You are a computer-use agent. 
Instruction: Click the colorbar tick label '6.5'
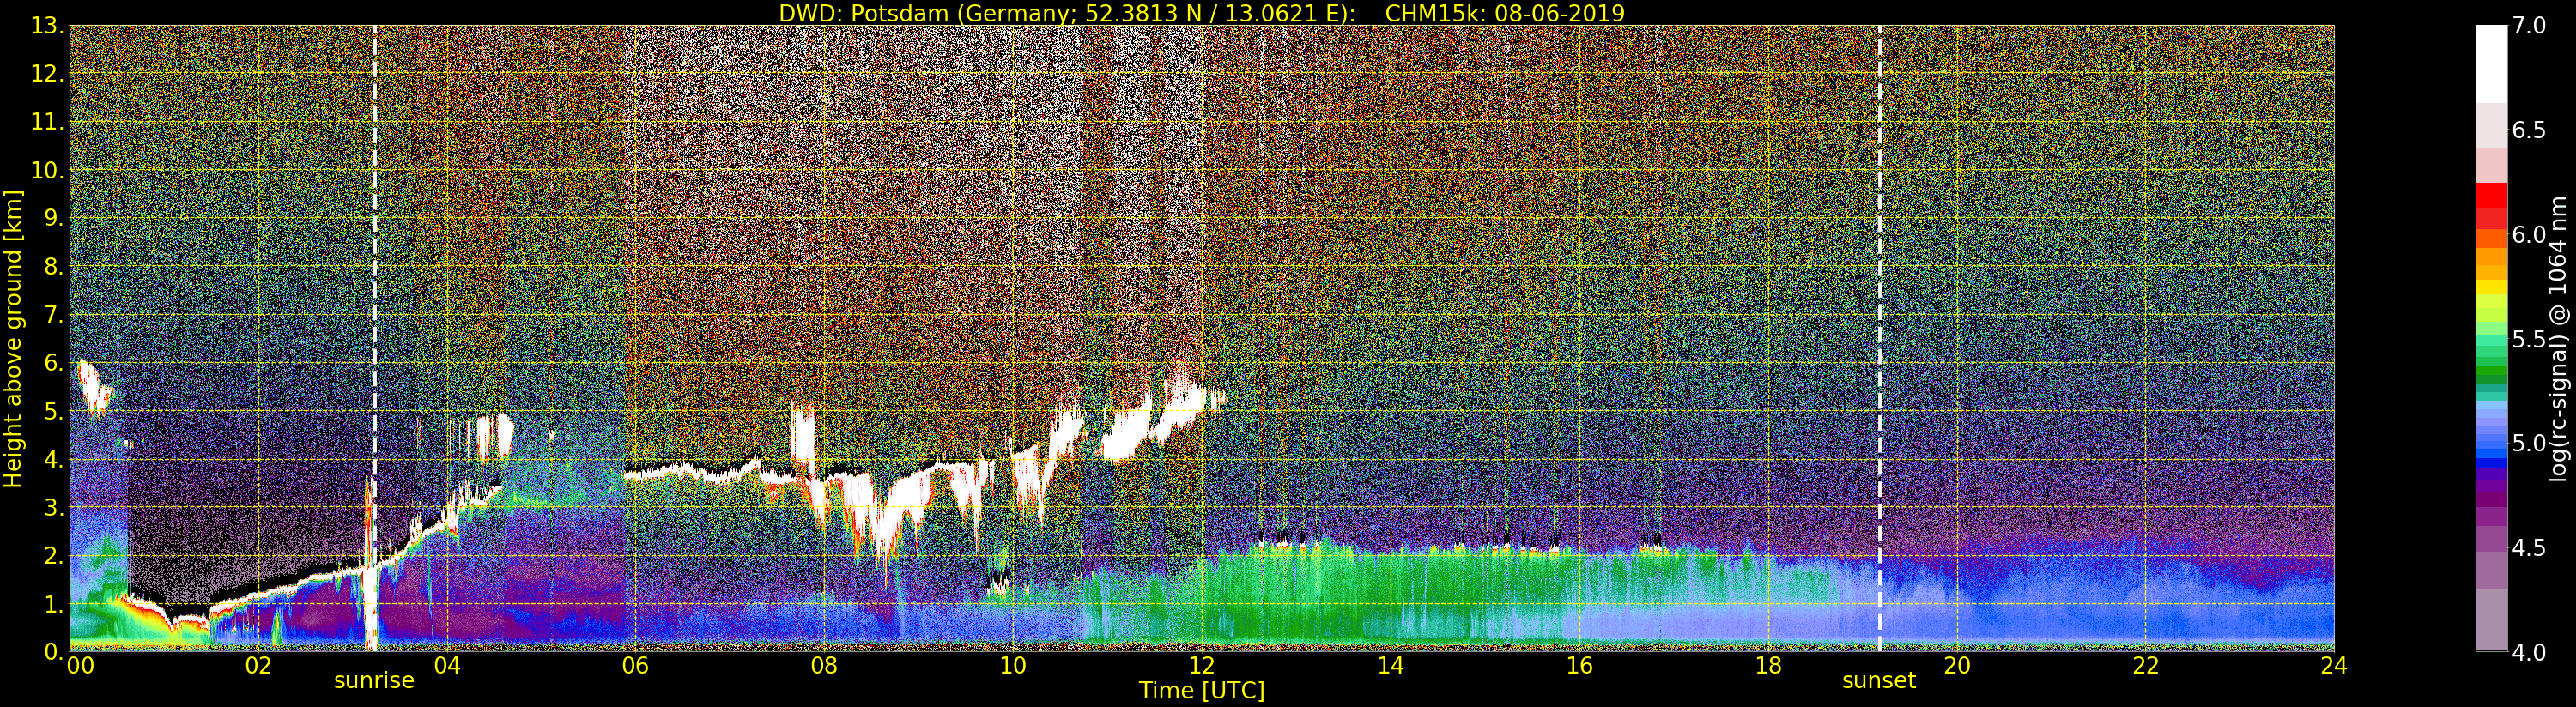pos(2529,130)
